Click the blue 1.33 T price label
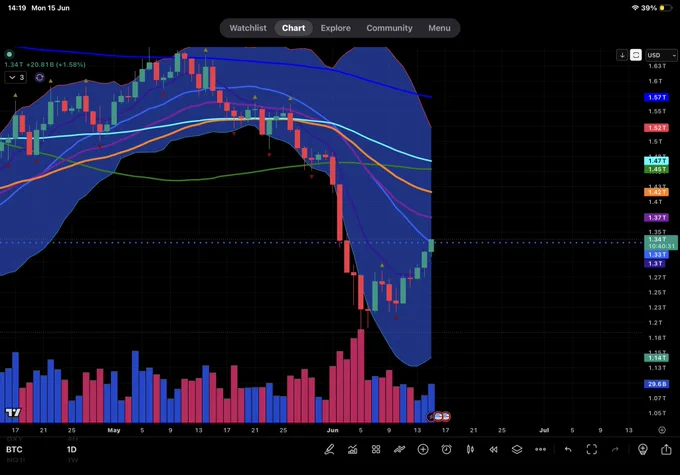This screenshot has width=680, height=475. click(657, 254)
